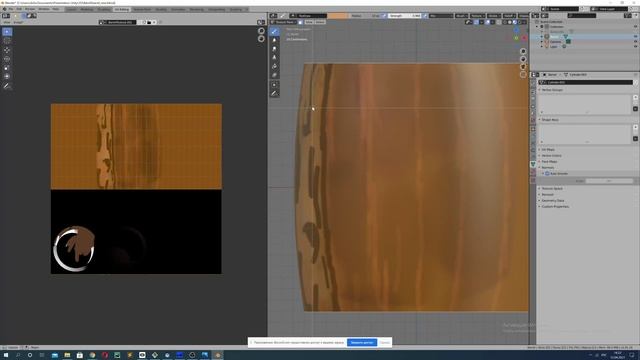Open the File menu

click(11, 9)
